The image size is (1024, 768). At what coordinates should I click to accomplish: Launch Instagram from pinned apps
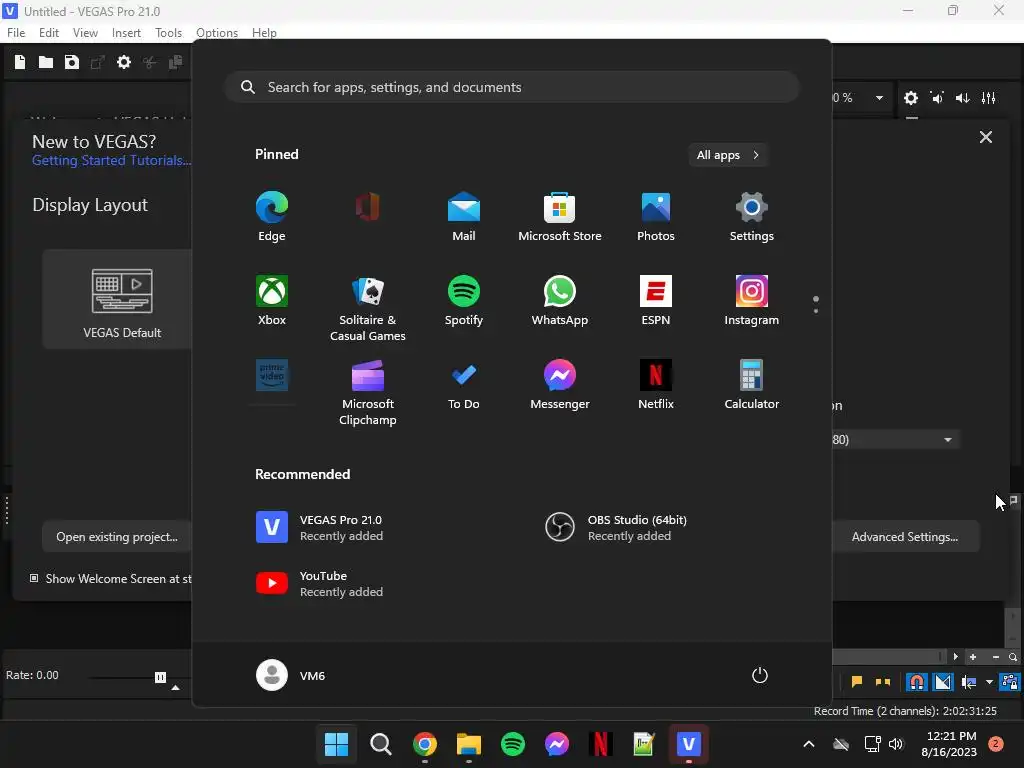point(752,300)
